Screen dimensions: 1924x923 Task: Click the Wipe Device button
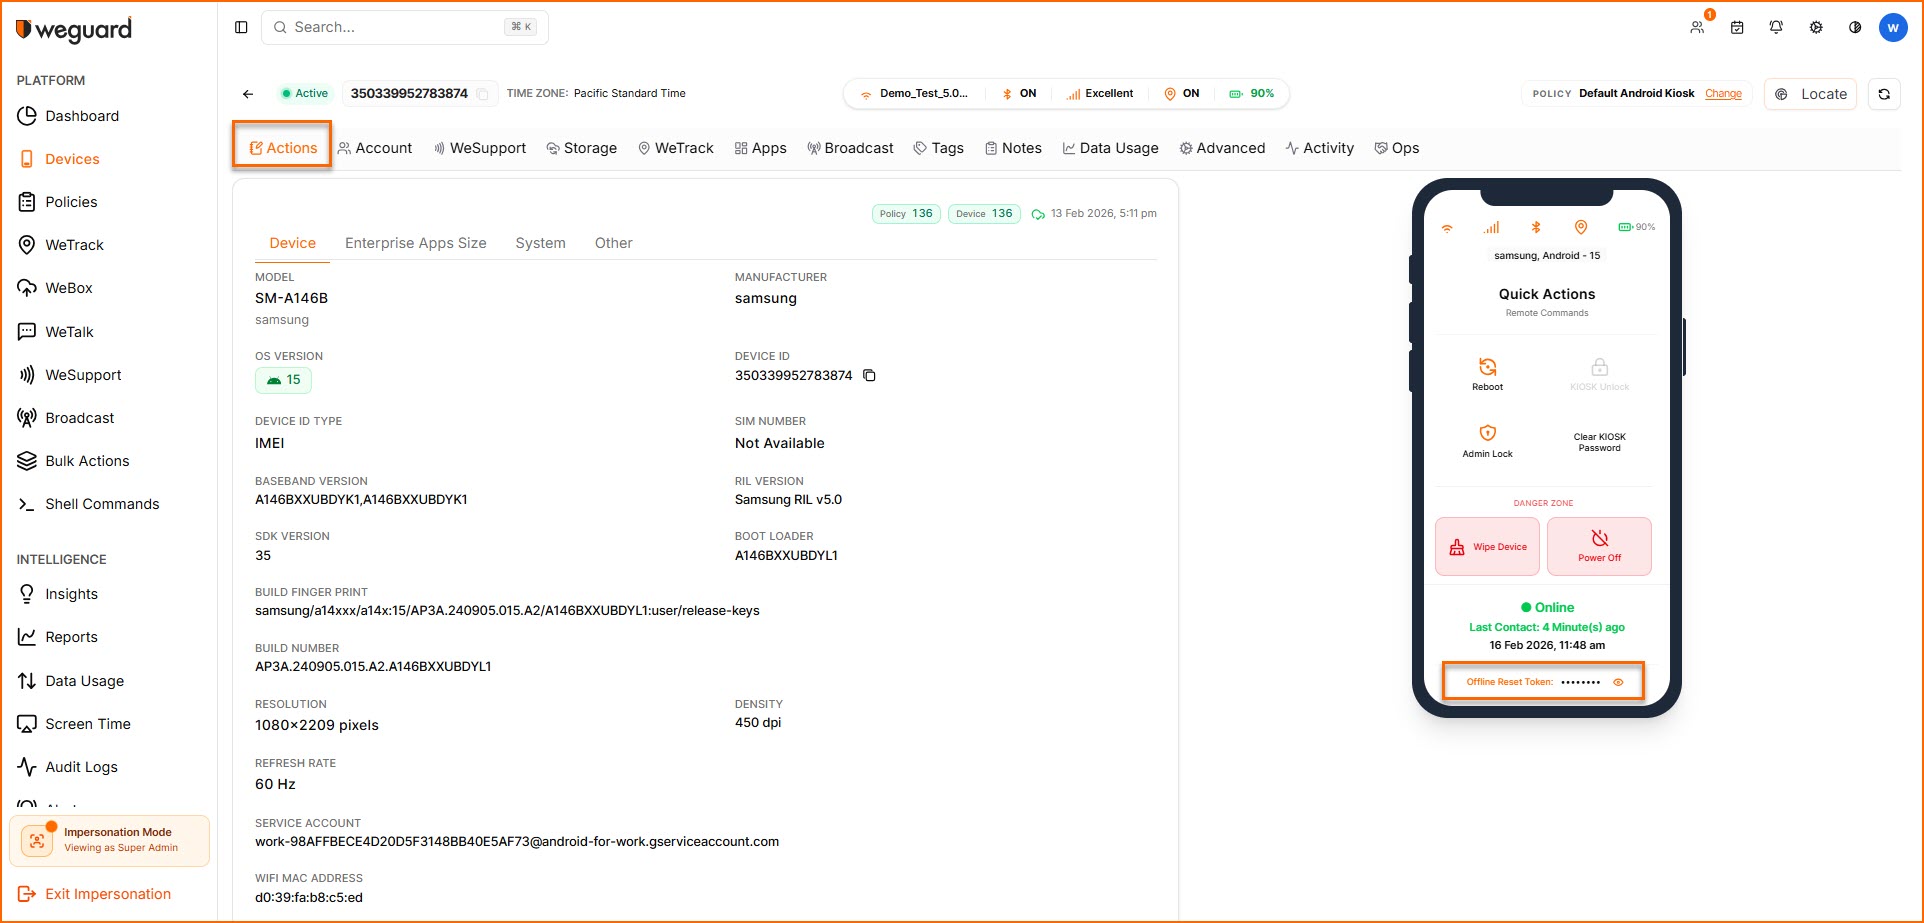[x=1487, y=547]
